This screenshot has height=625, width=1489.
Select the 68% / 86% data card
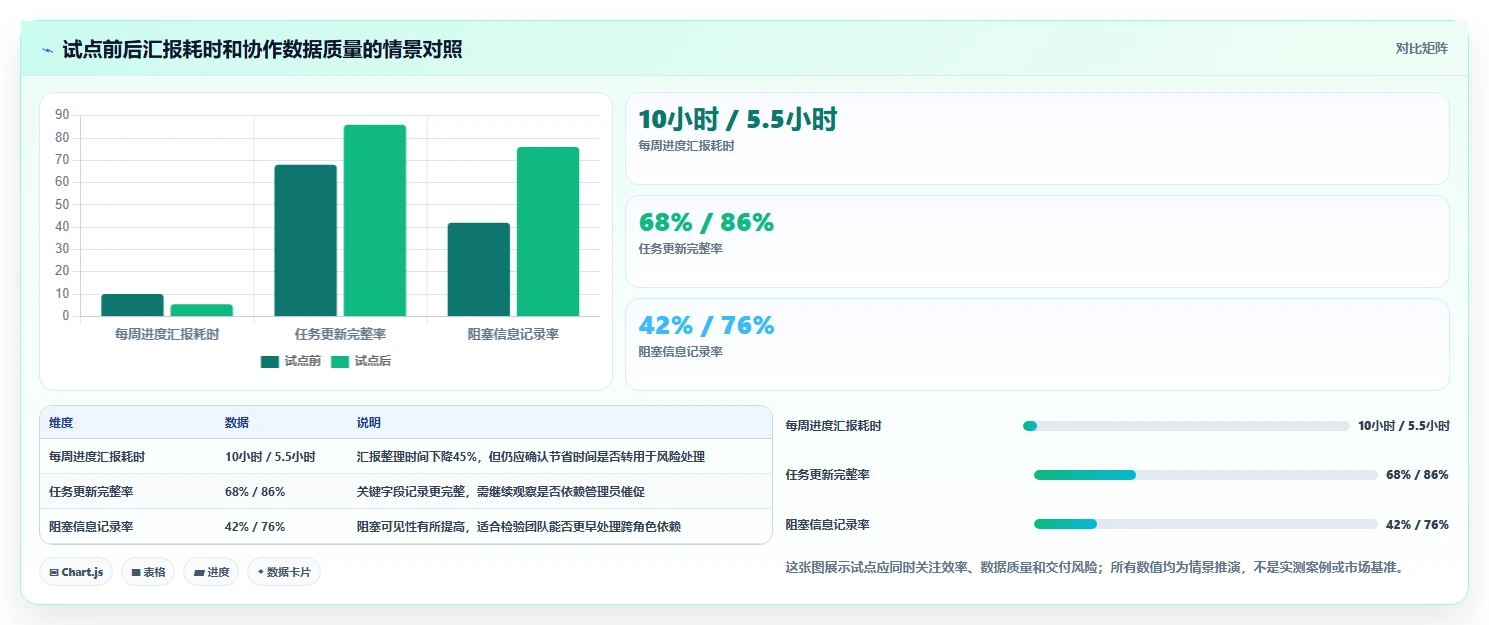[x=1037, y=242]
